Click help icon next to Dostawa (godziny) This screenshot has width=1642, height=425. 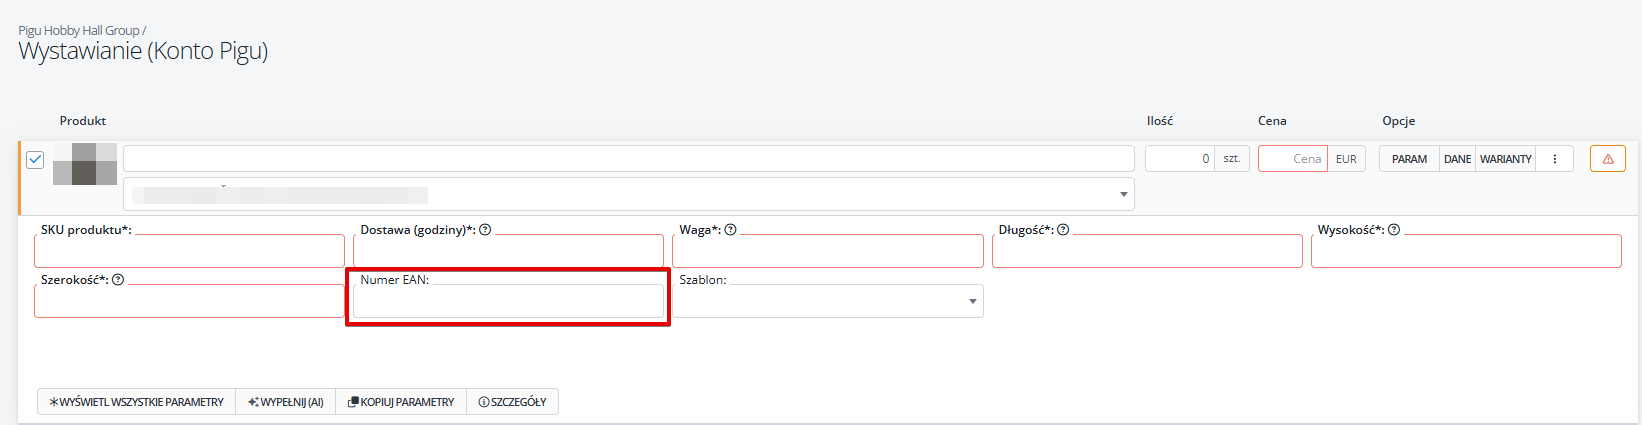point(485,230)
